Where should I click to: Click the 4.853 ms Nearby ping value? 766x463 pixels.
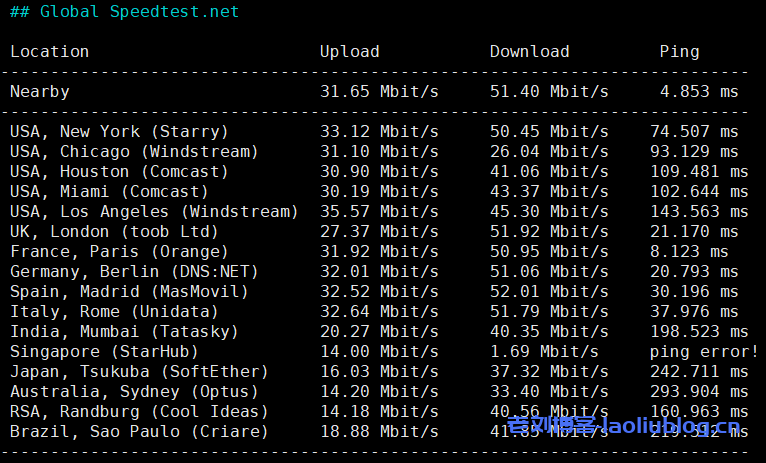point(699,92)
